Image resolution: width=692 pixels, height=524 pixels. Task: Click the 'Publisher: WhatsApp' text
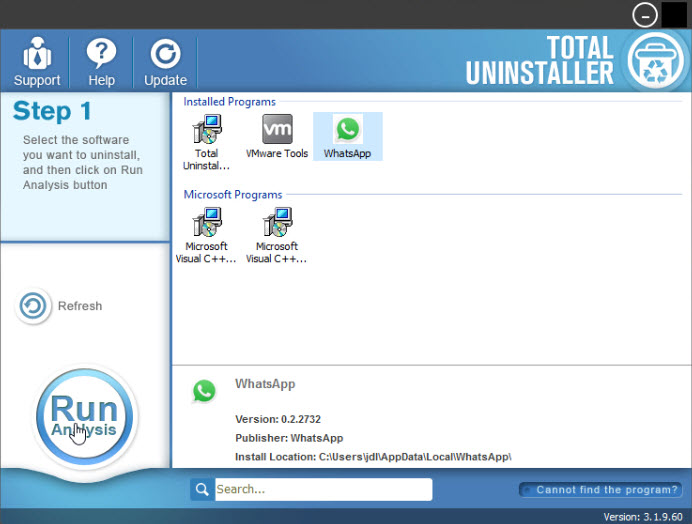click(x=289, y=438)
